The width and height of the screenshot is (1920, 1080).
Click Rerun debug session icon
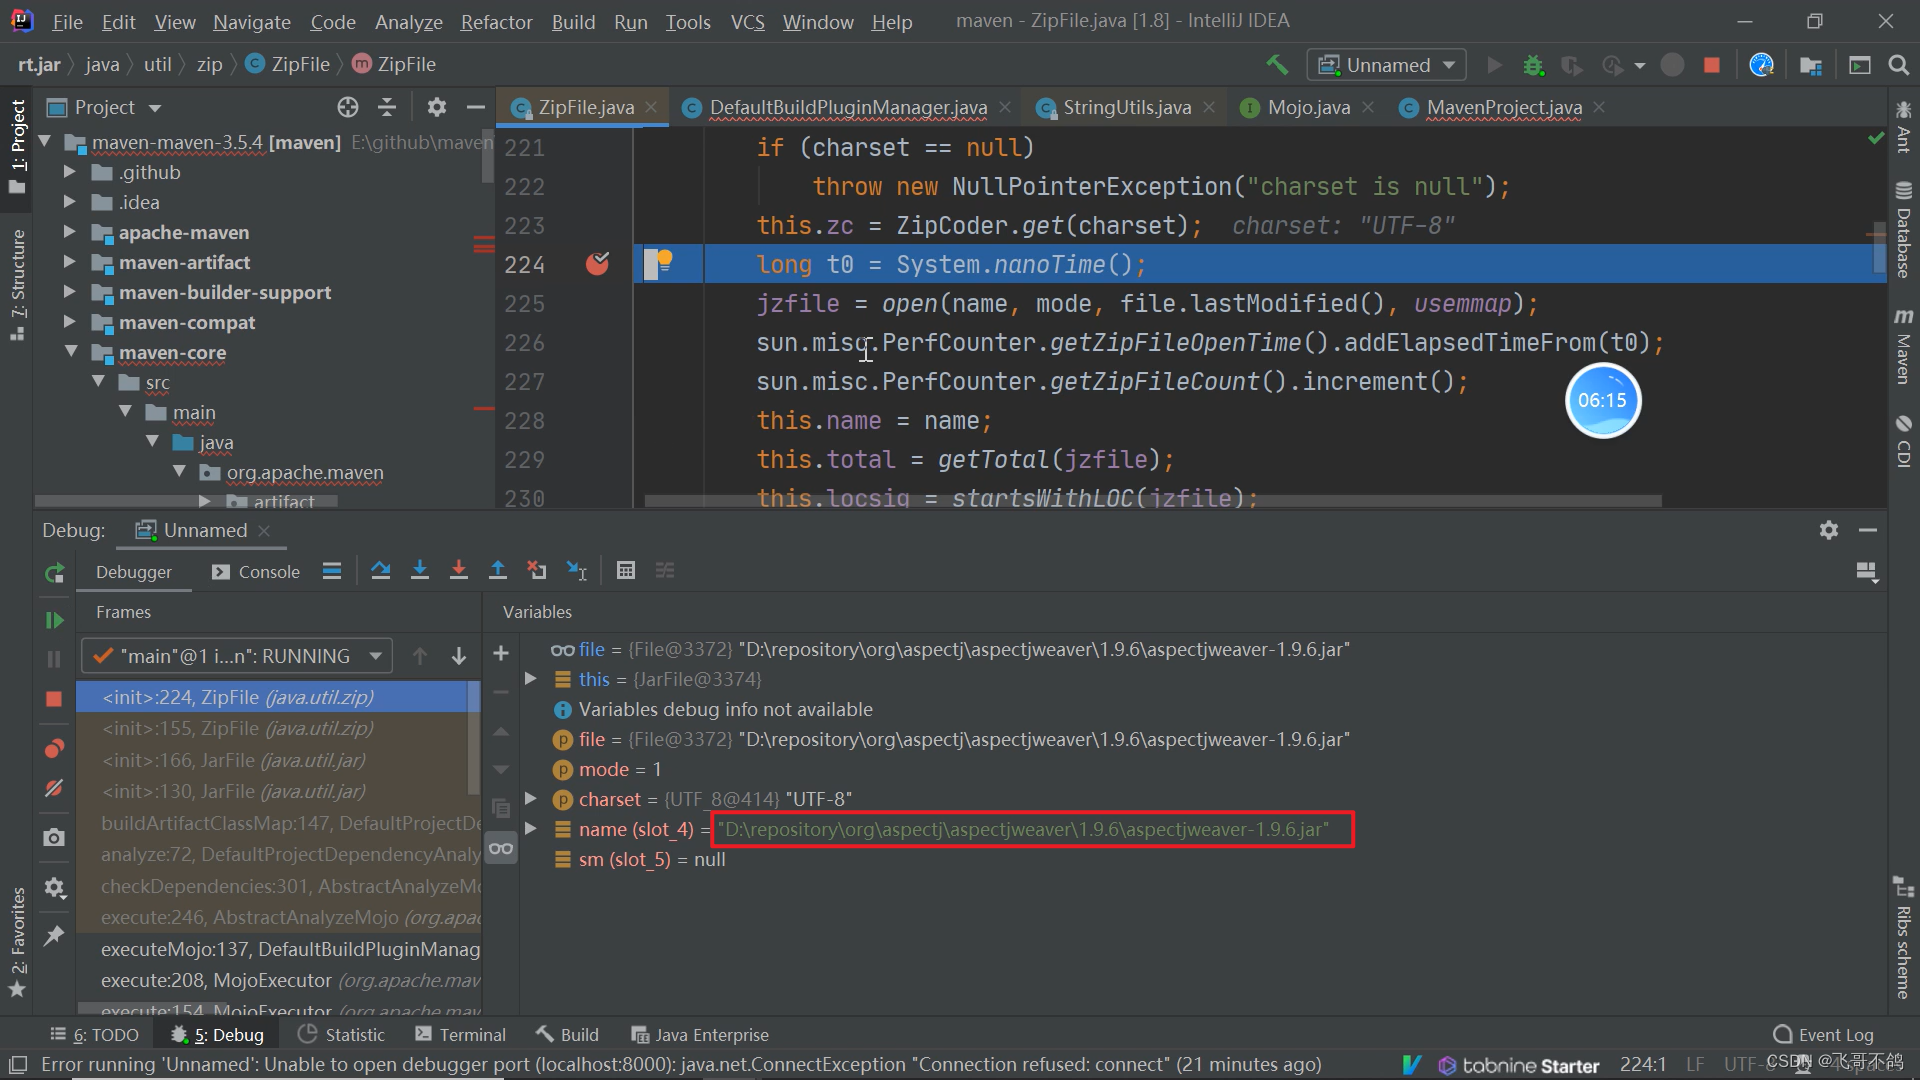(54, 572)
